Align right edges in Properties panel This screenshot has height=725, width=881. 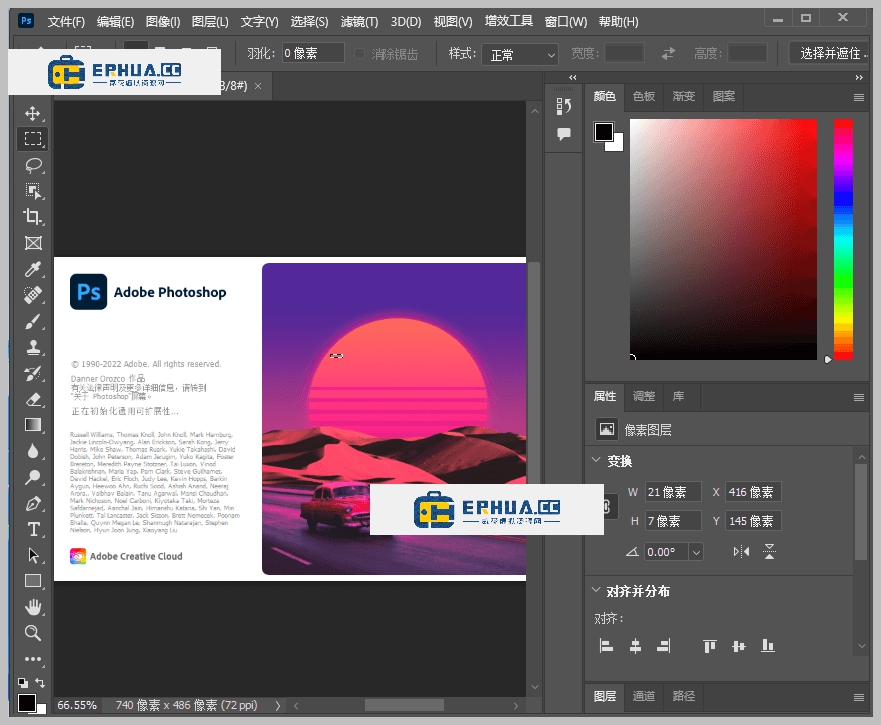[664, 646]
